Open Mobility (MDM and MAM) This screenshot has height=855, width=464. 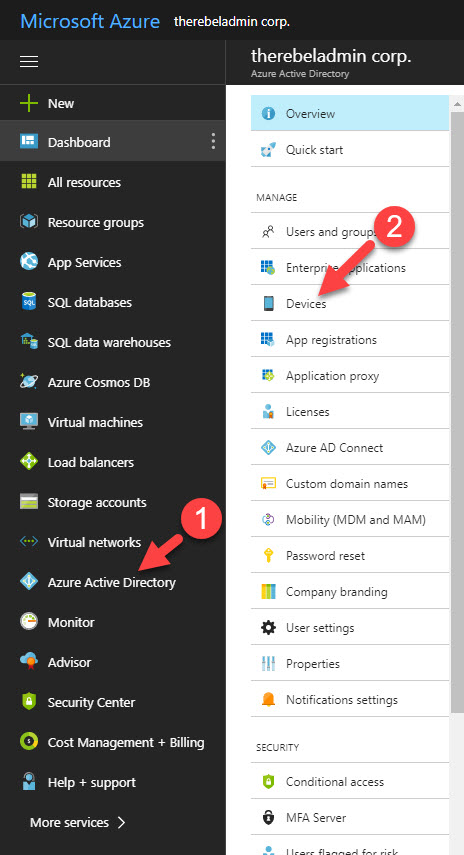350,520
